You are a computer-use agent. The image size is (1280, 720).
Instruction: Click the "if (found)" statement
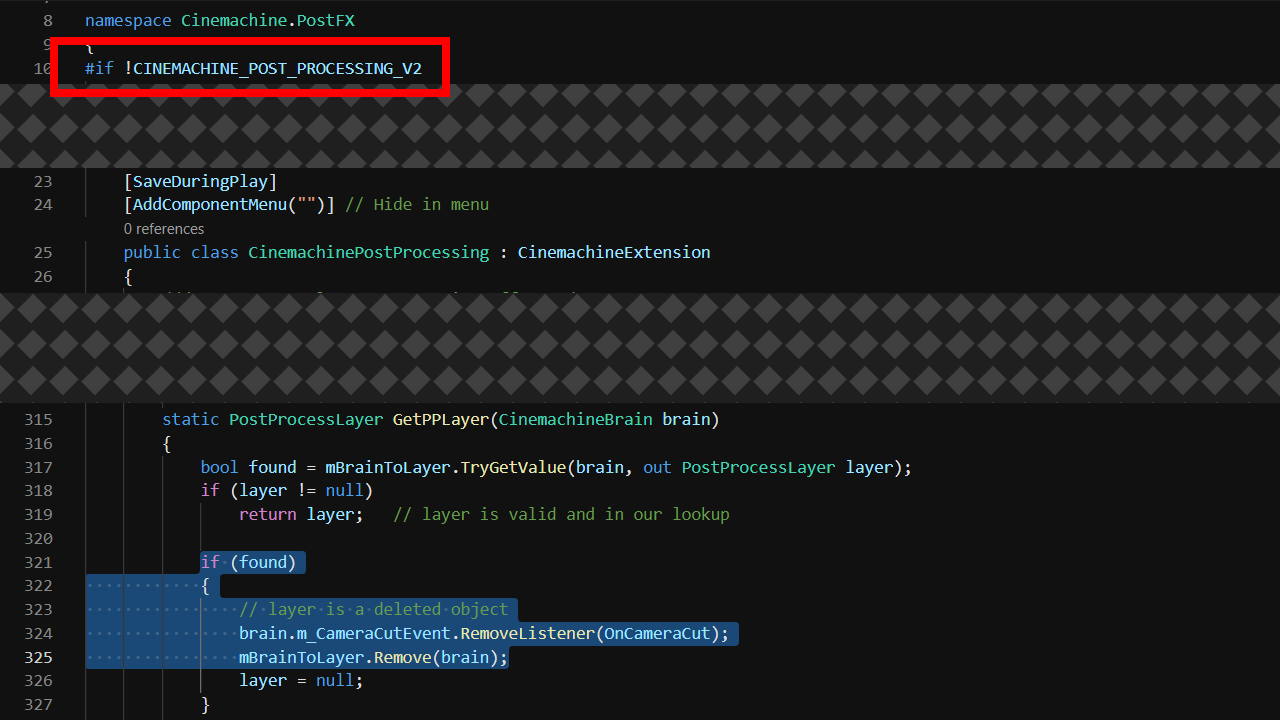coord(248,562)
